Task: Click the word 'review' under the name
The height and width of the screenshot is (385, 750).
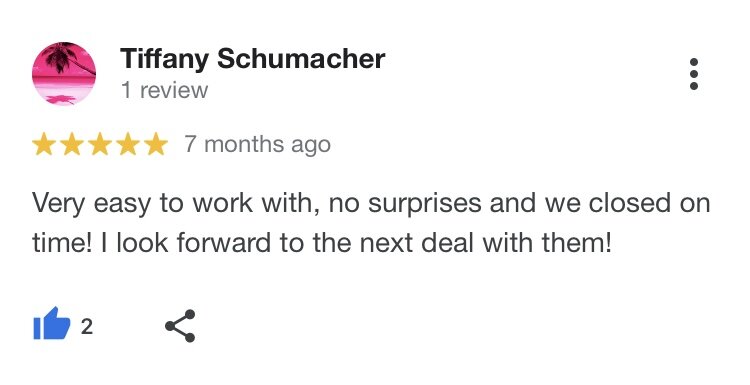Action: (174, 90)
